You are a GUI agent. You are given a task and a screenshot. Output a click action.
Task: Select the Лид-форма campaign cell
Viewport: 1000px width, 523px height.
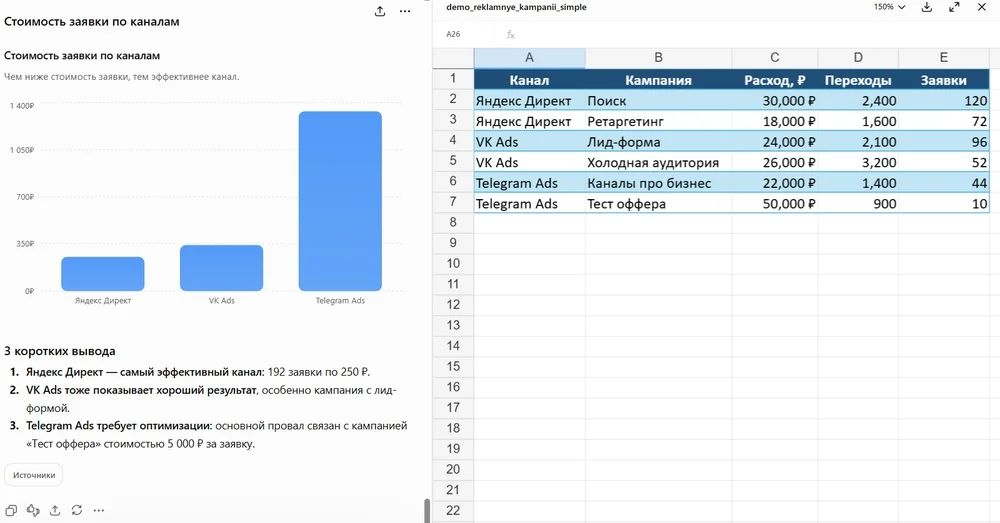658,142
